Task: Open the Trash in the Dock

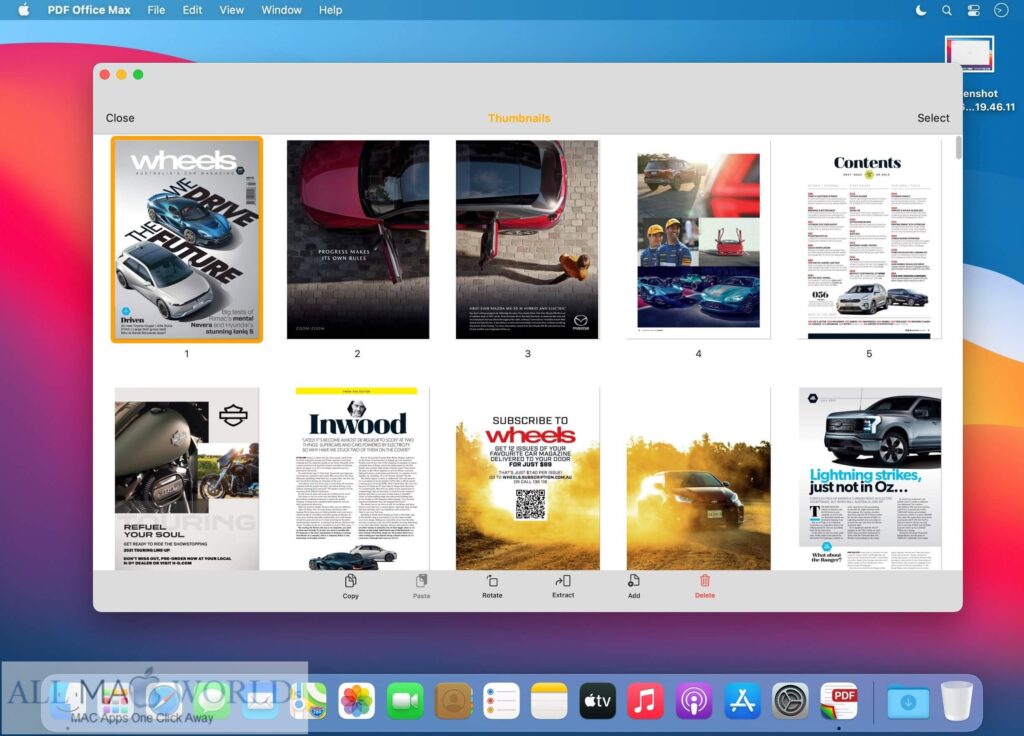Action: click(957, 701)
